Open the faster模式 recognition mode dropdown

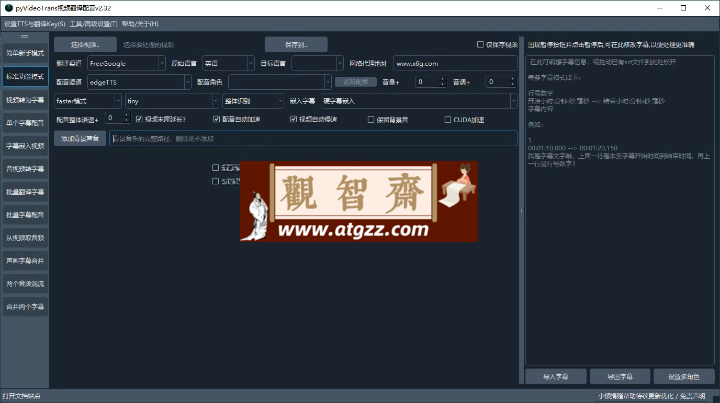(88, 101)
